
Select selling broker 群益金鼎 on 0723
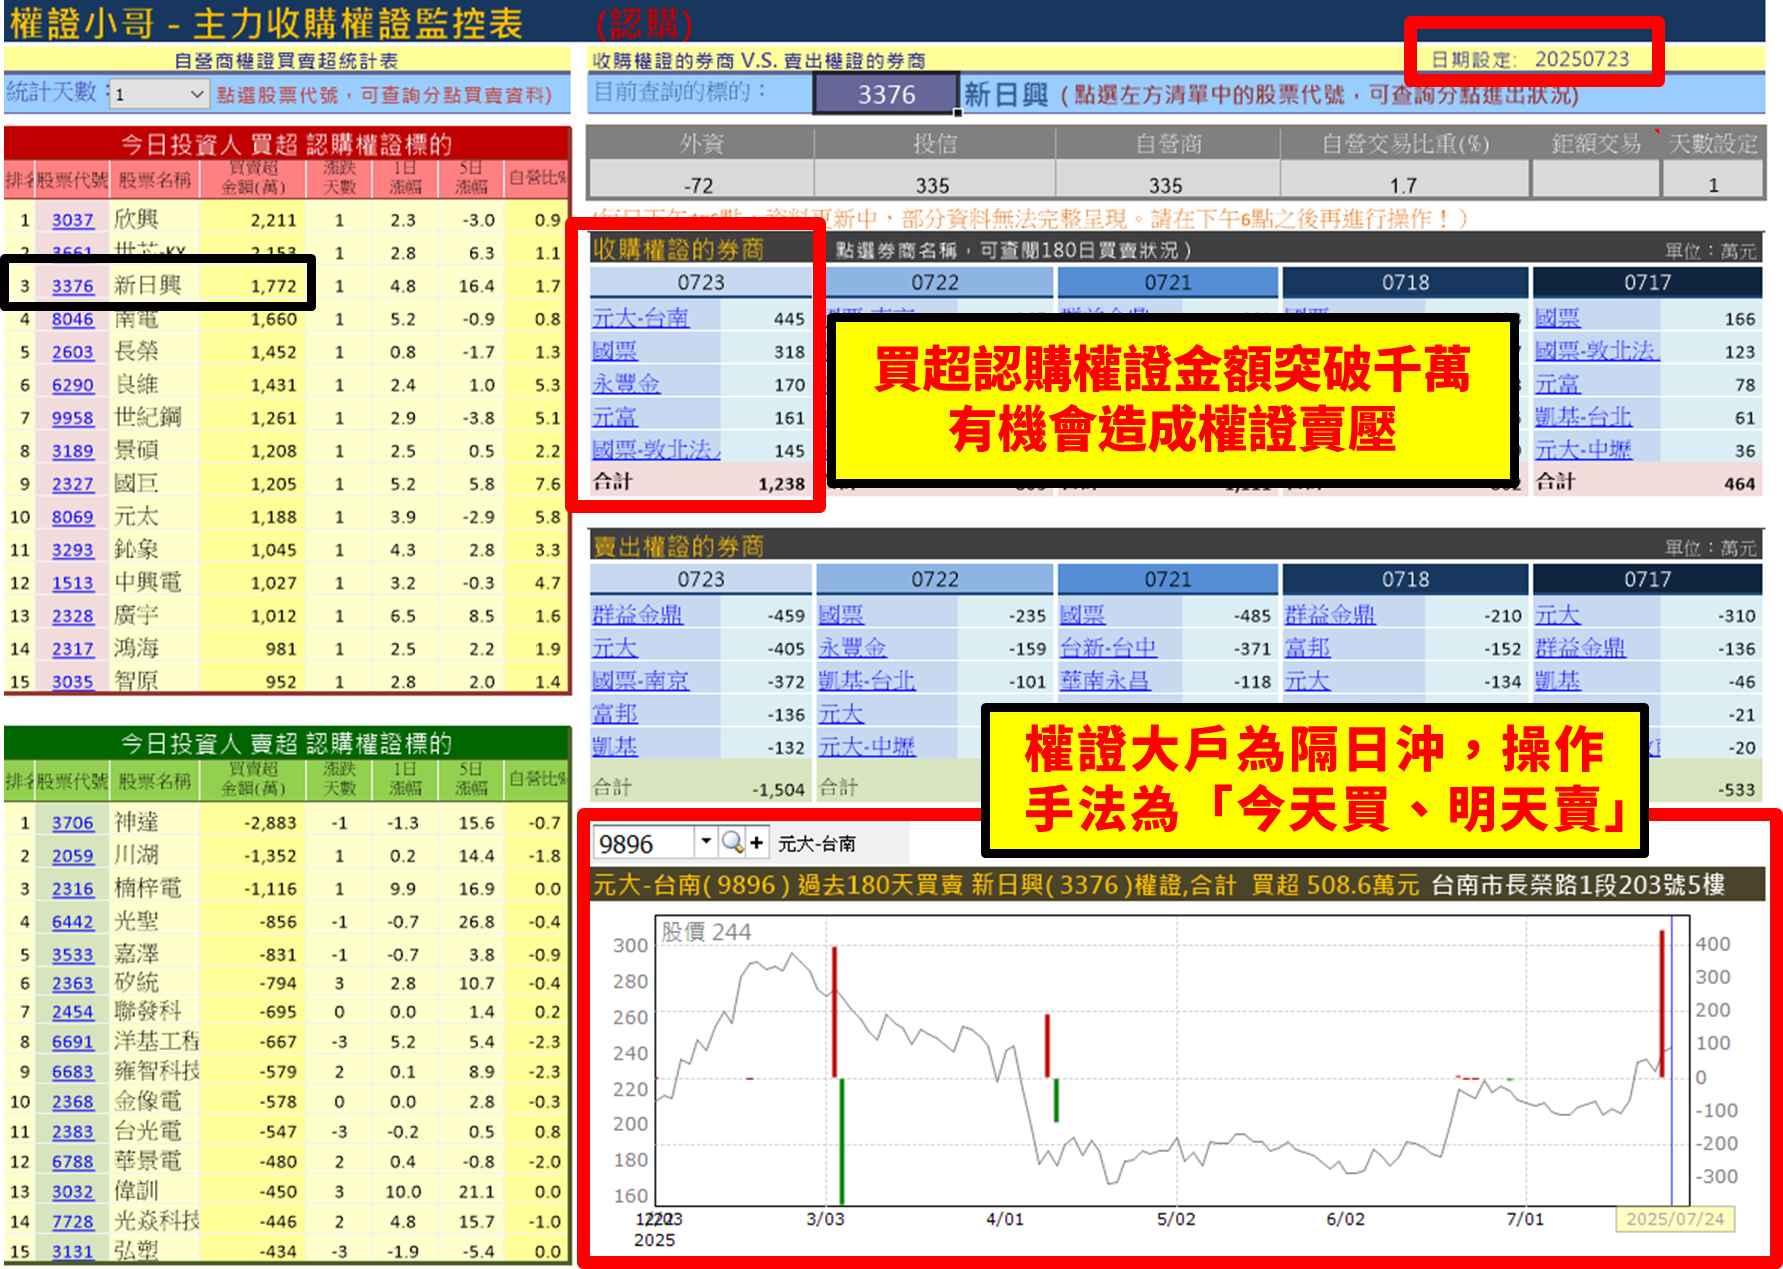click(637, 615)
